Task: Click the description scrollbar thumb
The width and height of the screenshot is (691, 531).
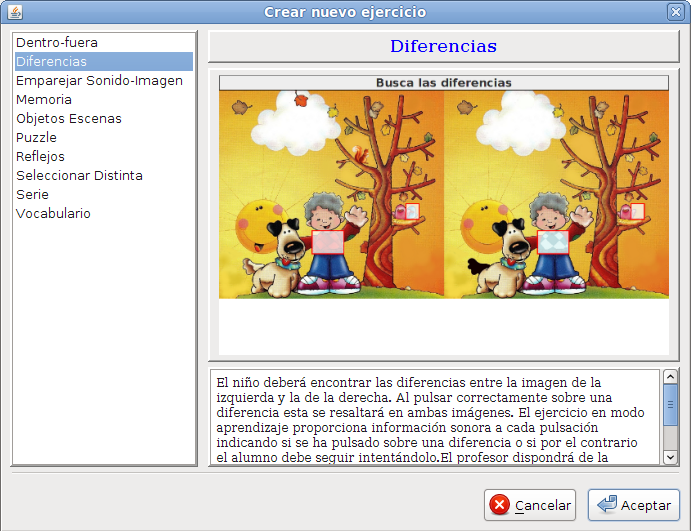Action: point(670,405)
